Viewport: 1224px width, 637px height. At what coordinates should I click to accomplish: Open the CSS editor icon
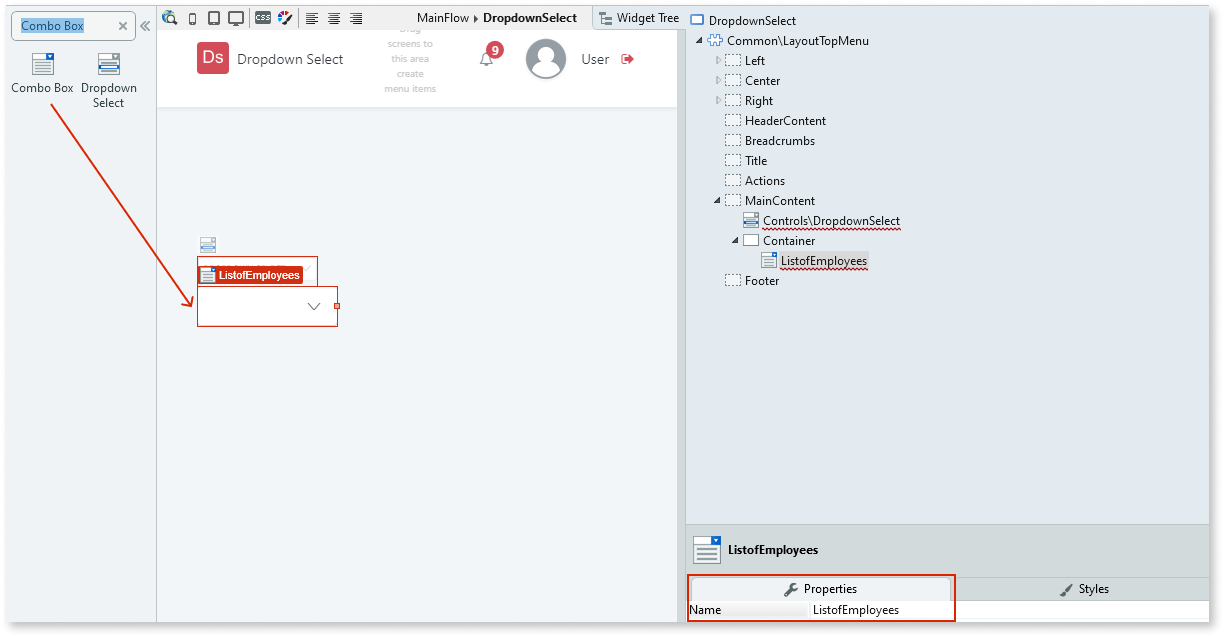point(262,17)
